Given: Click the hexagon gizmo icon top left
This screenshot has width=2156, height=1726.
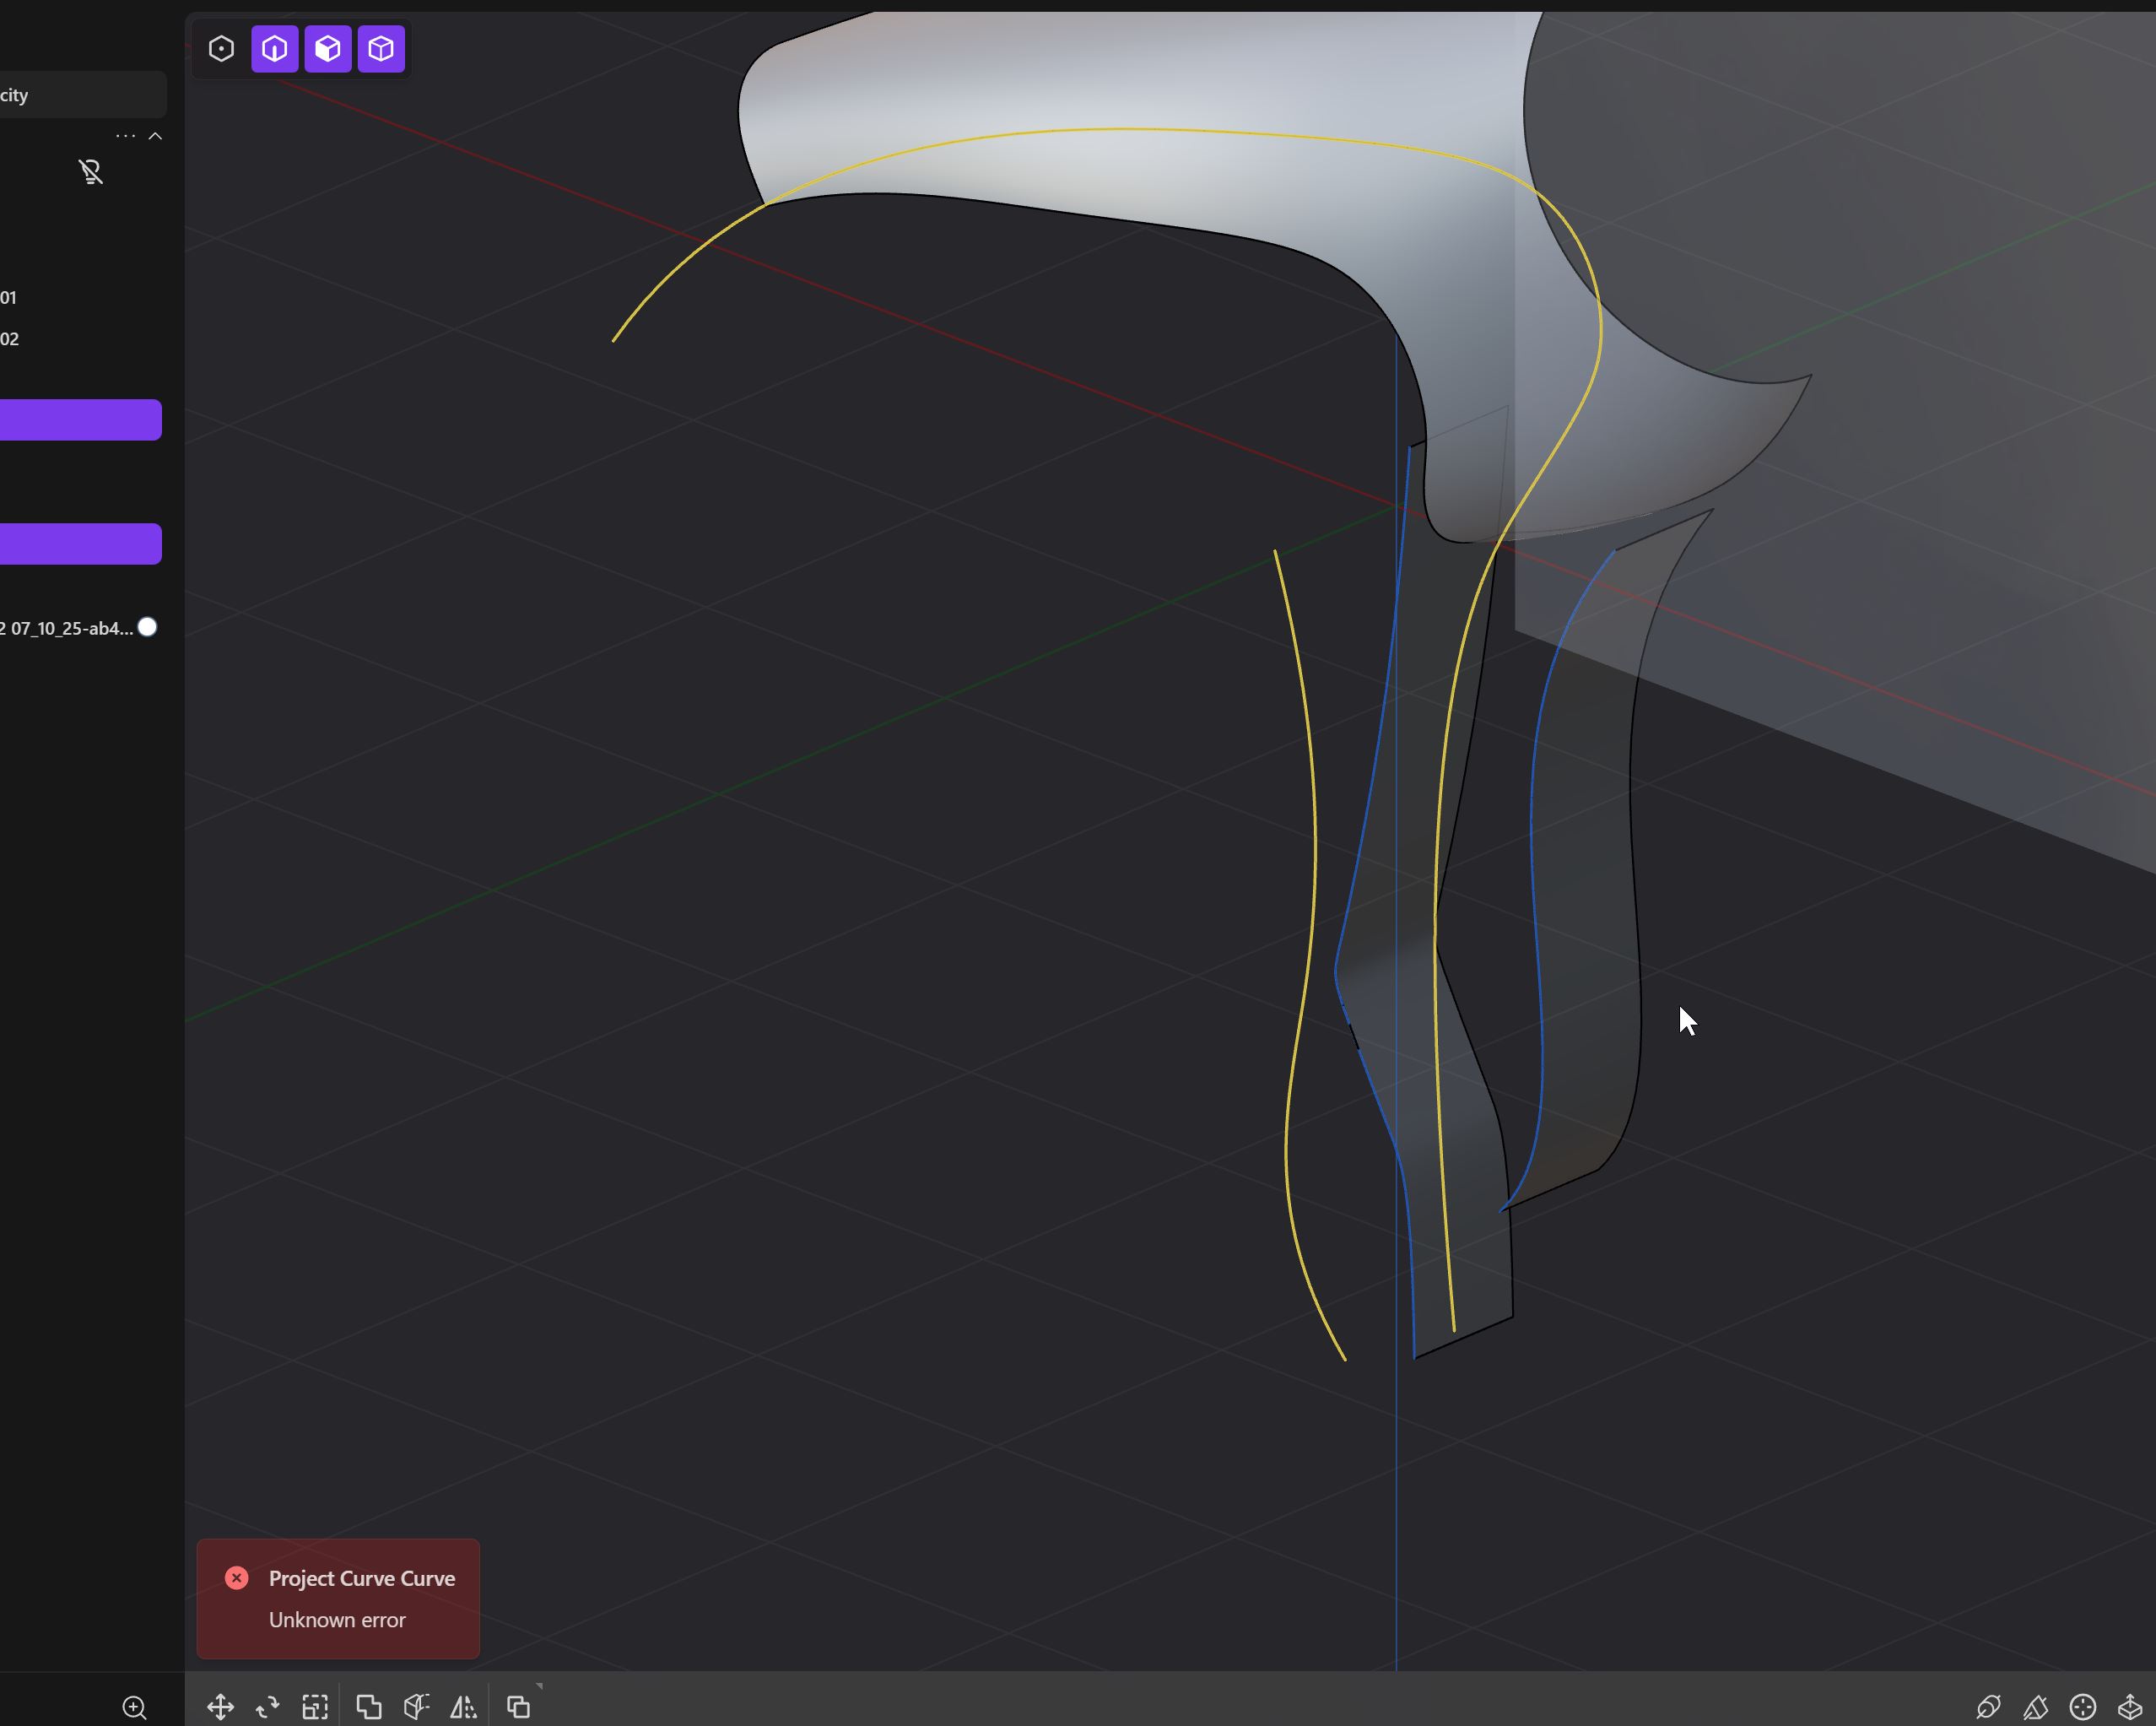Looking at the screenshot, I should 221,48.
